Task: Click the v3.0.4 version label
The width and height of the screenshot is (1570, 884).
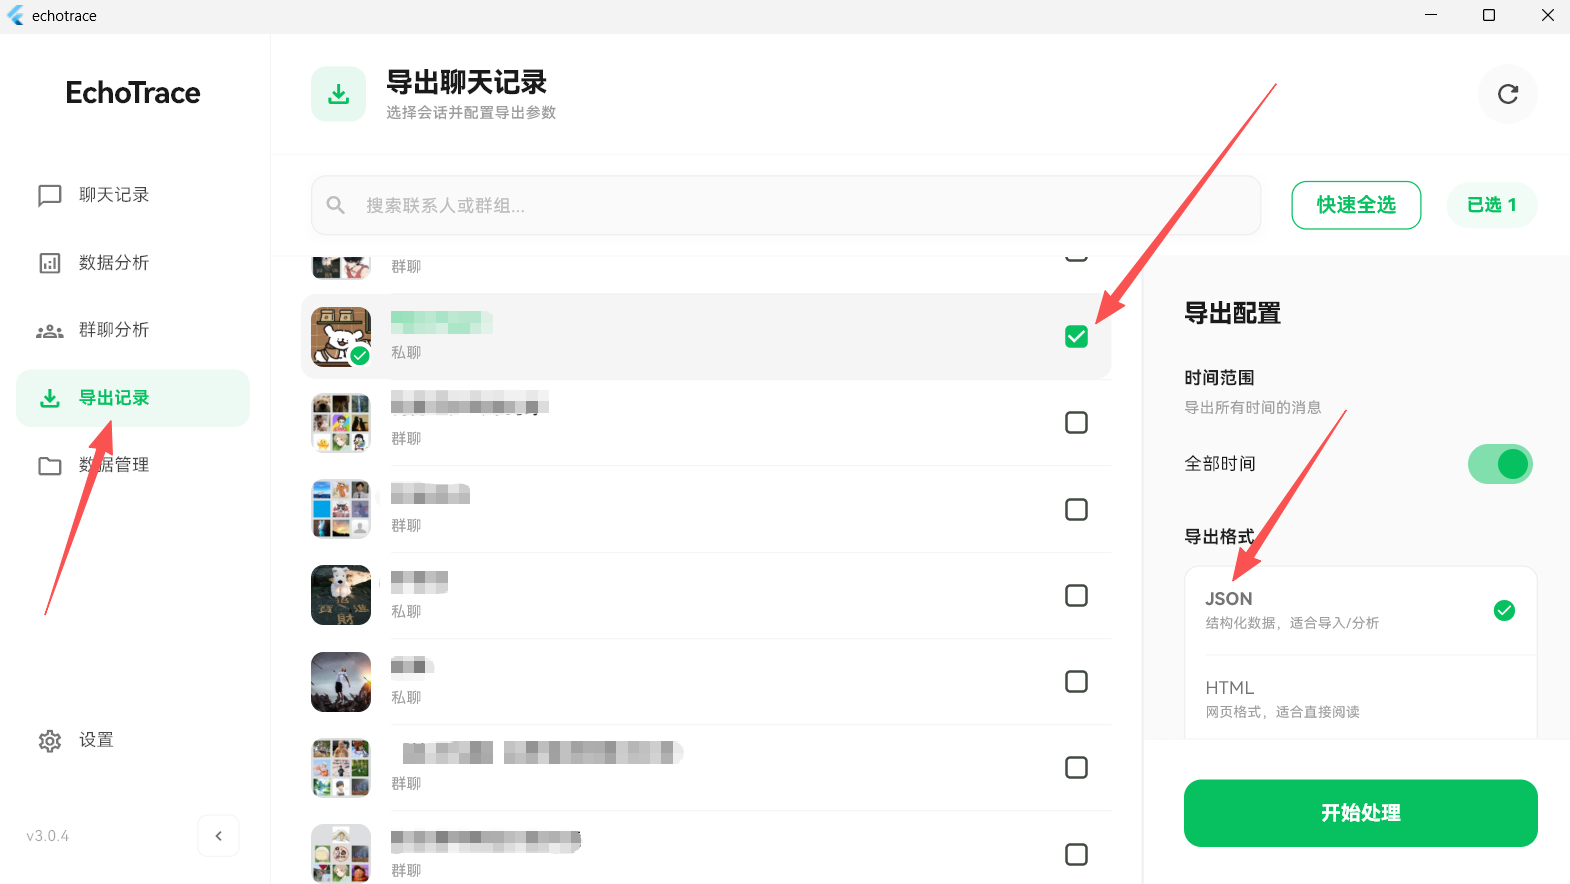Action: click(x=48, y=836)
